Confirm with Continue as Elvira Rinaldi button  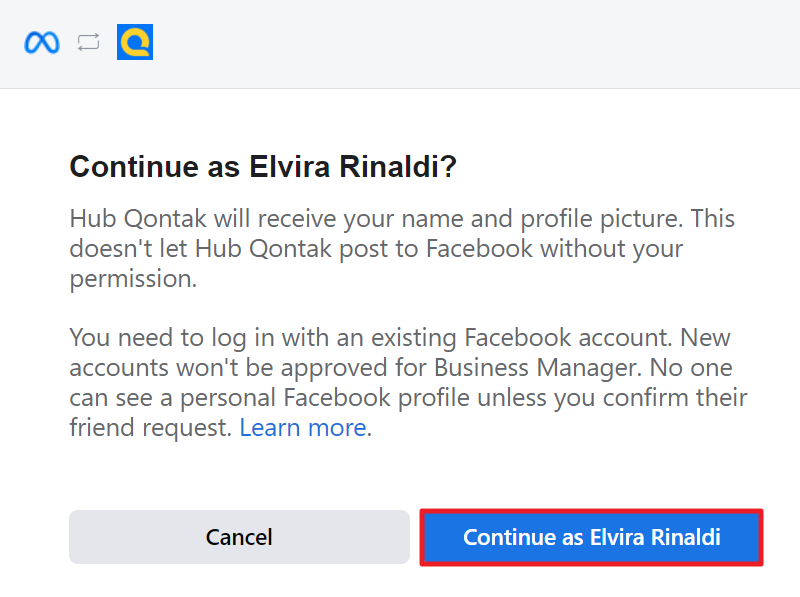pyautogui.click(x=591, y=537)
